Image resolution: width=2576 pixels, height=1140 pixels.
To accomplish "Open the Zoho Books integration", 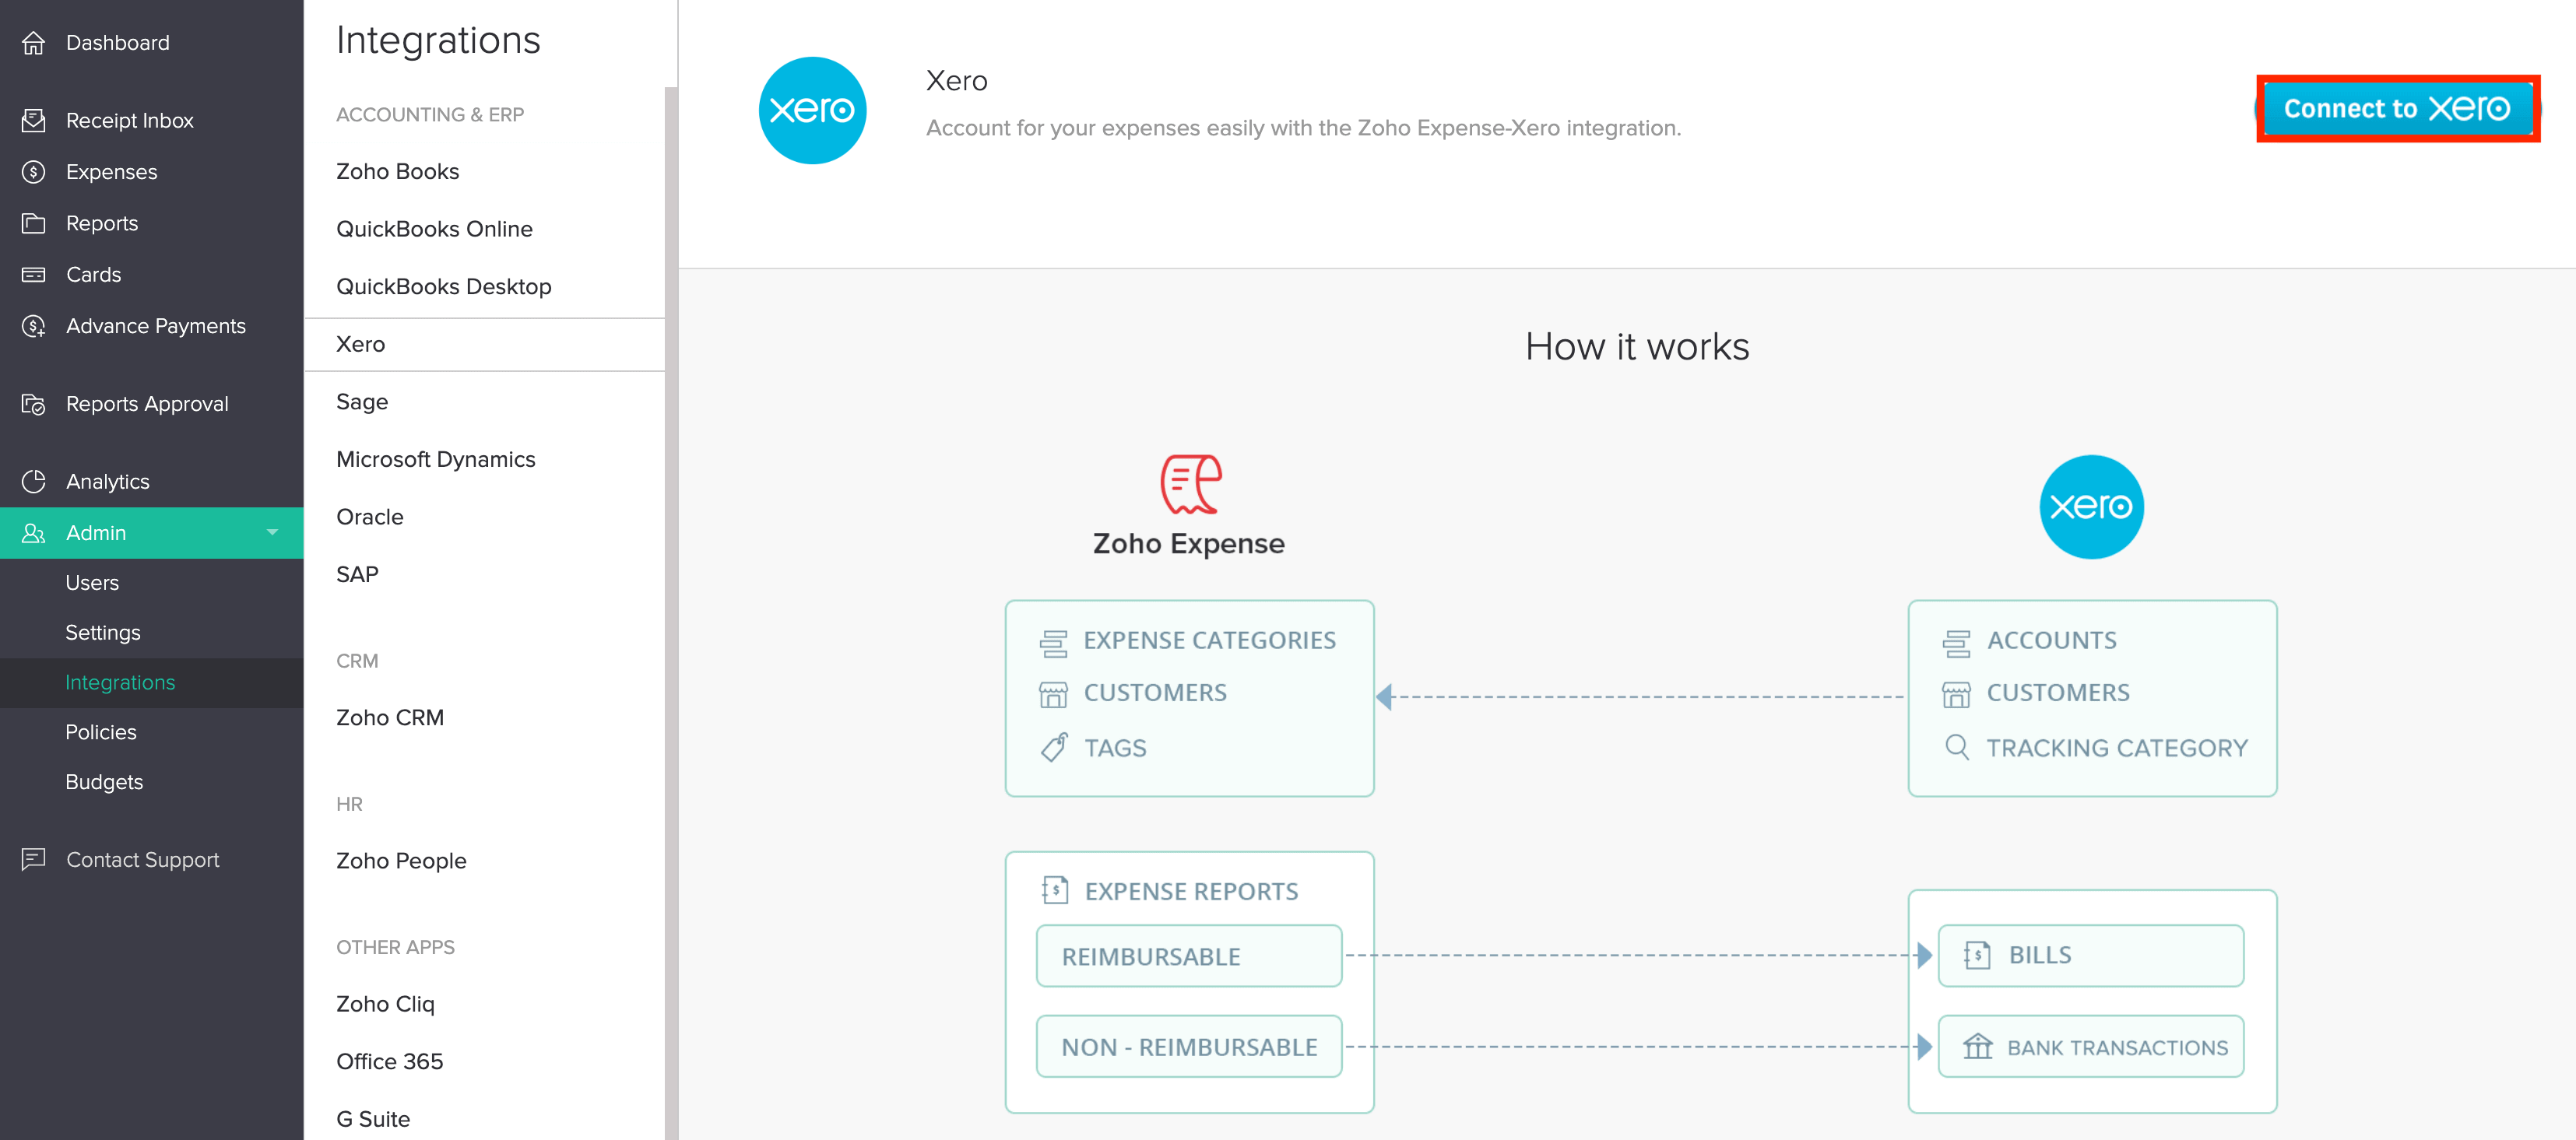I will [397, 171].
